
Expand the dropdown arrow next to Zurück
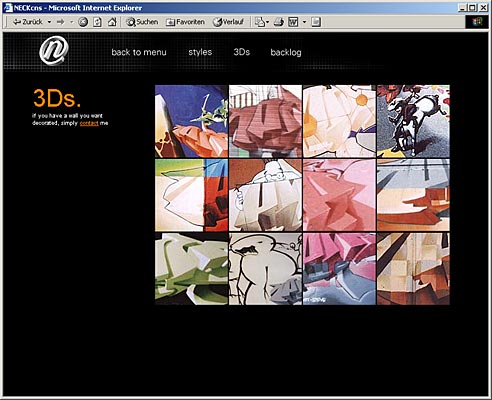(49, 22)
